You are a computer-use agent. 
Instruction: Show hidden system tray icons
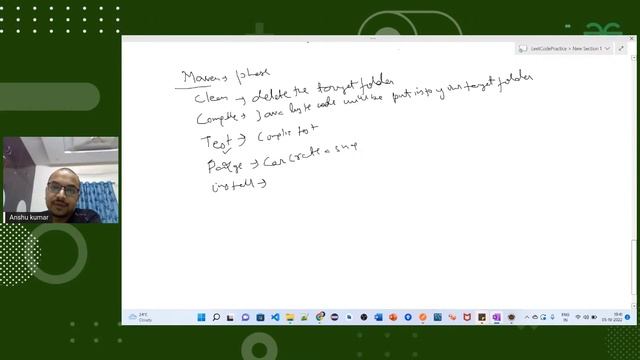pos(527,317)
